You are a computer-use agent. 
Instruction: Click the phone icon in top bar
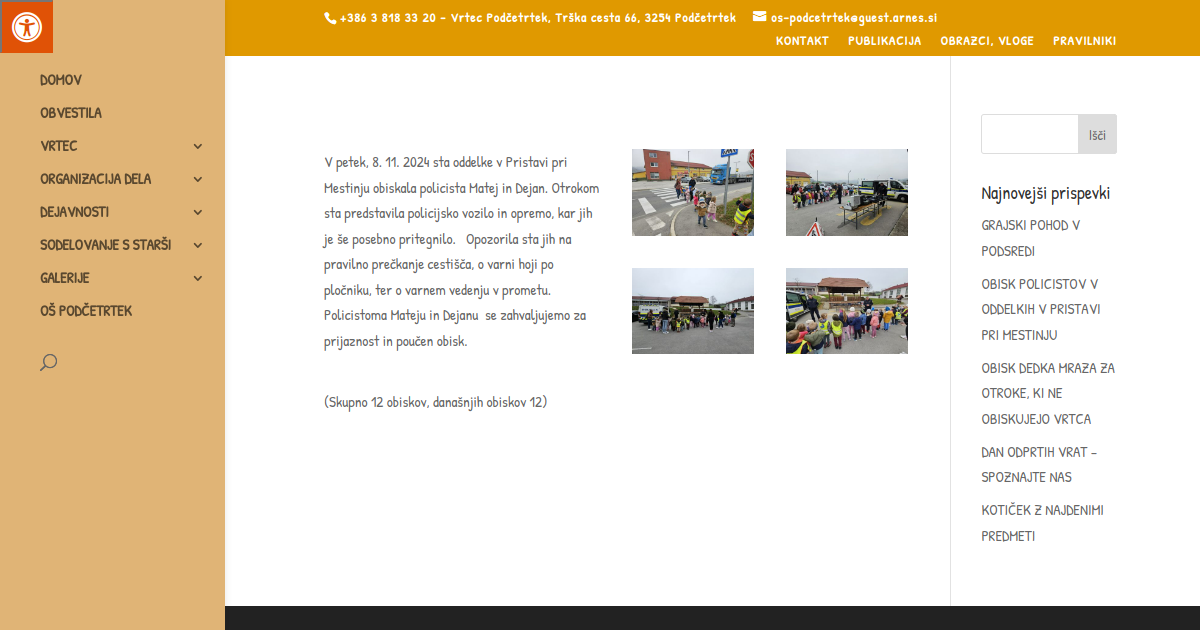point(330,17)
